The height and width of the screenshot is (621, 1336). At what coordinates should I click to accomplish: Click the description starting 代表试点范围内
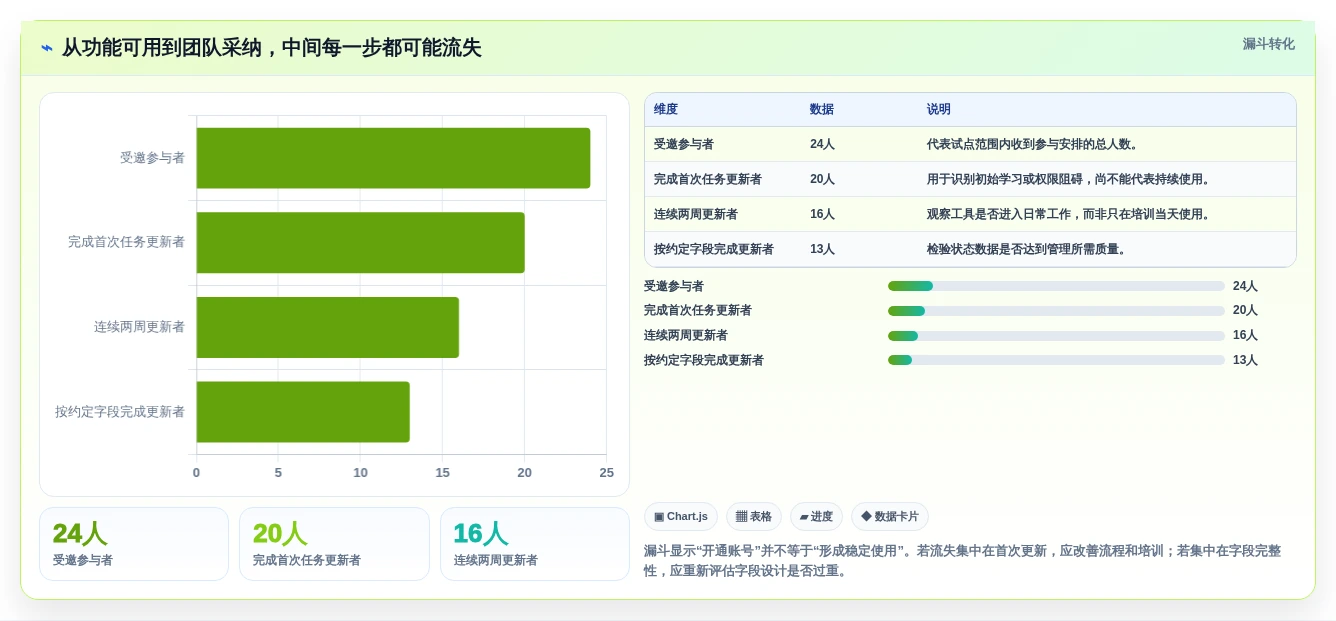tap(1033, 144)
